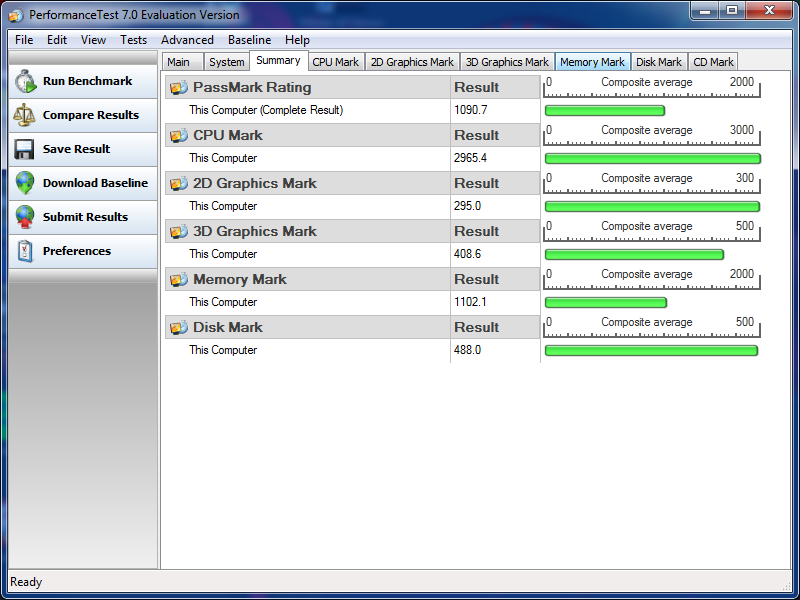Open the Baseline menu

pyautogui.click(x=249, y=40)
